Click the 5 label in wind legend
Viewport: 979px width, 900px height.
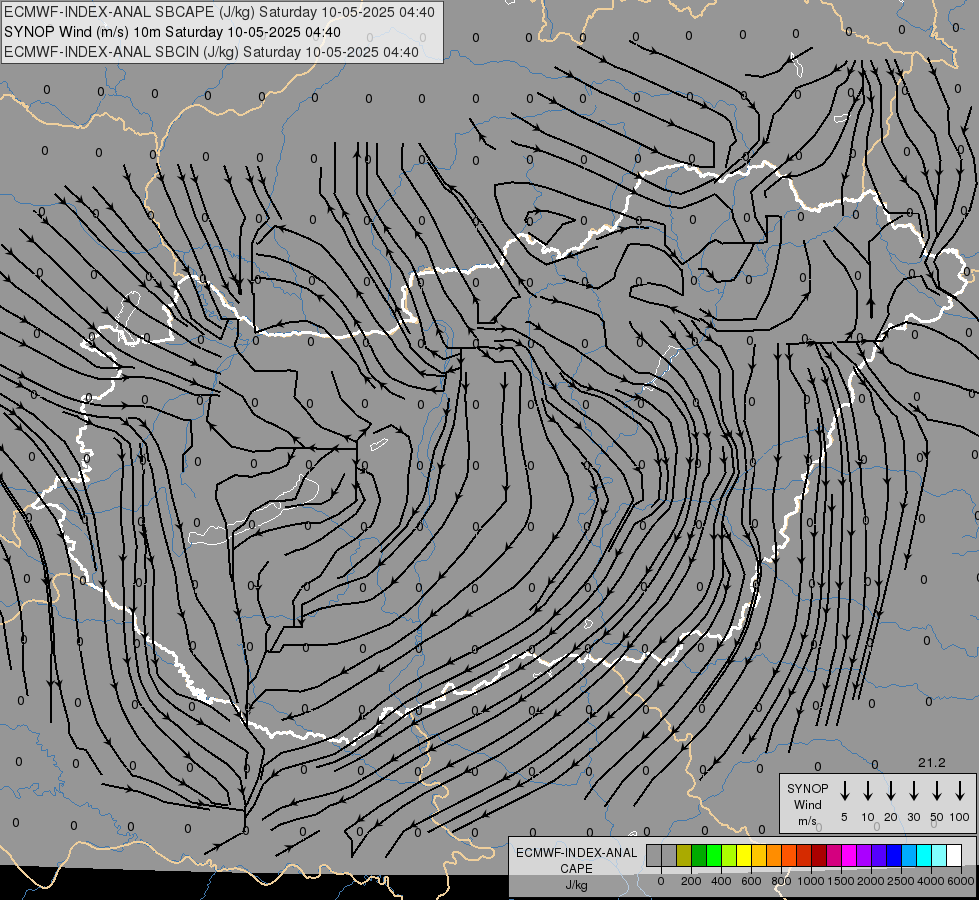844,817
